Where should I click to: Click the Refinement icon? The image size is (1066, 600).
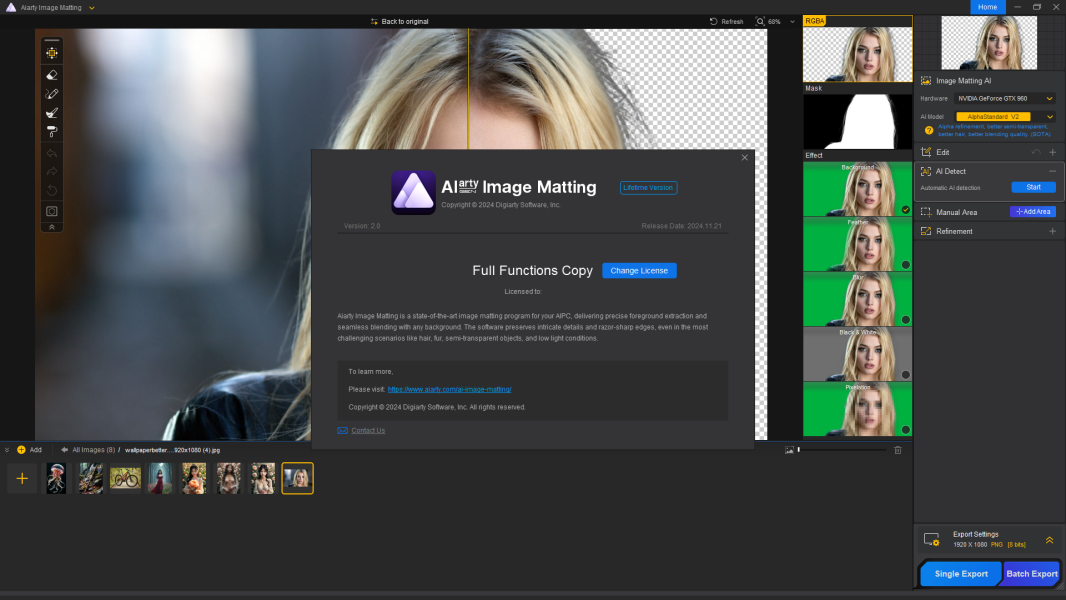point(926,231)
